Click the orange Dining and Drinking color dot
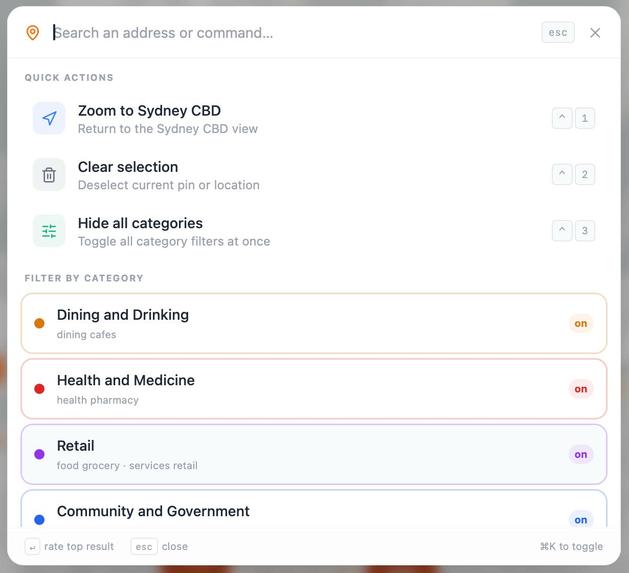The height and width of the screenshot is (573, 629). (39, 323)
